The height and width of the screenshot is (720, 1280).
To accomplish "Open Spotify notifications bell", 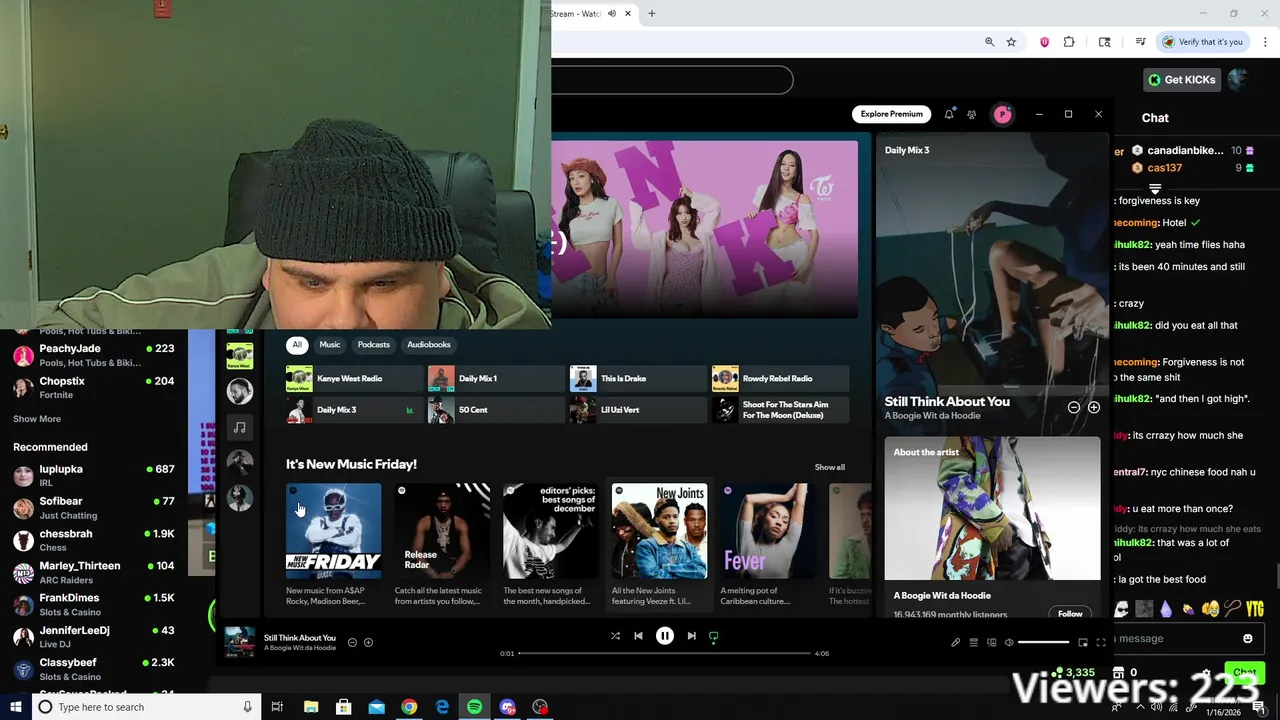I will 949,114.
